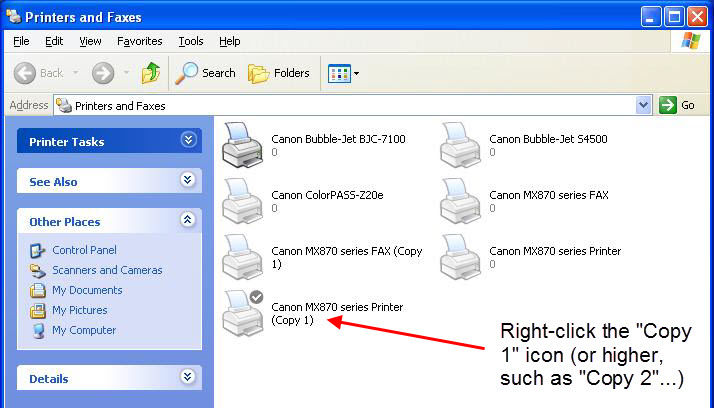Screen dimensions: 714x408
Task: Click the Scanners and Cameras icon
Action: [37, 270]
